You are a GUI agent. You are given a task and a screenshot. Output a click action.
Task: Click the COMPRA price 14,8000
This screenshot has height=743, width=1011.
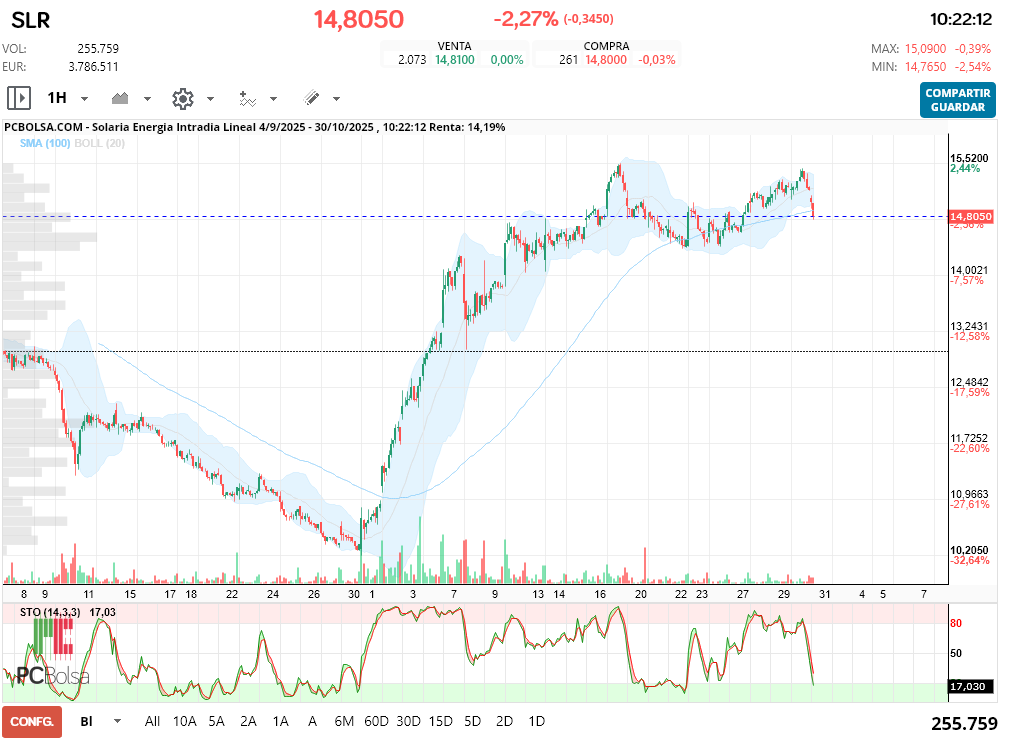(x=606, y=60)
